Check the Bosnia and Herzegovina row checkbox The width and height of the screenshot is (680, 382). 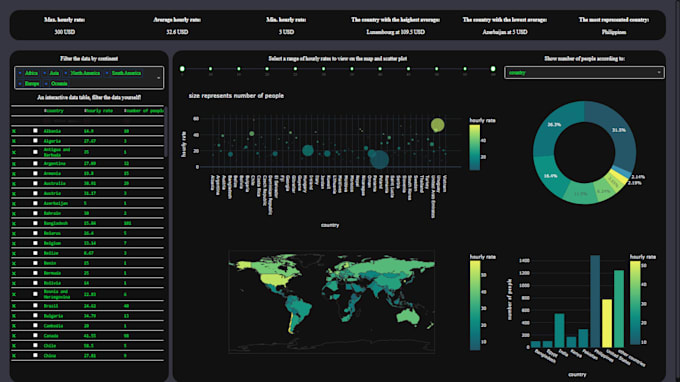pyautogui.click(x=35, y=294)
